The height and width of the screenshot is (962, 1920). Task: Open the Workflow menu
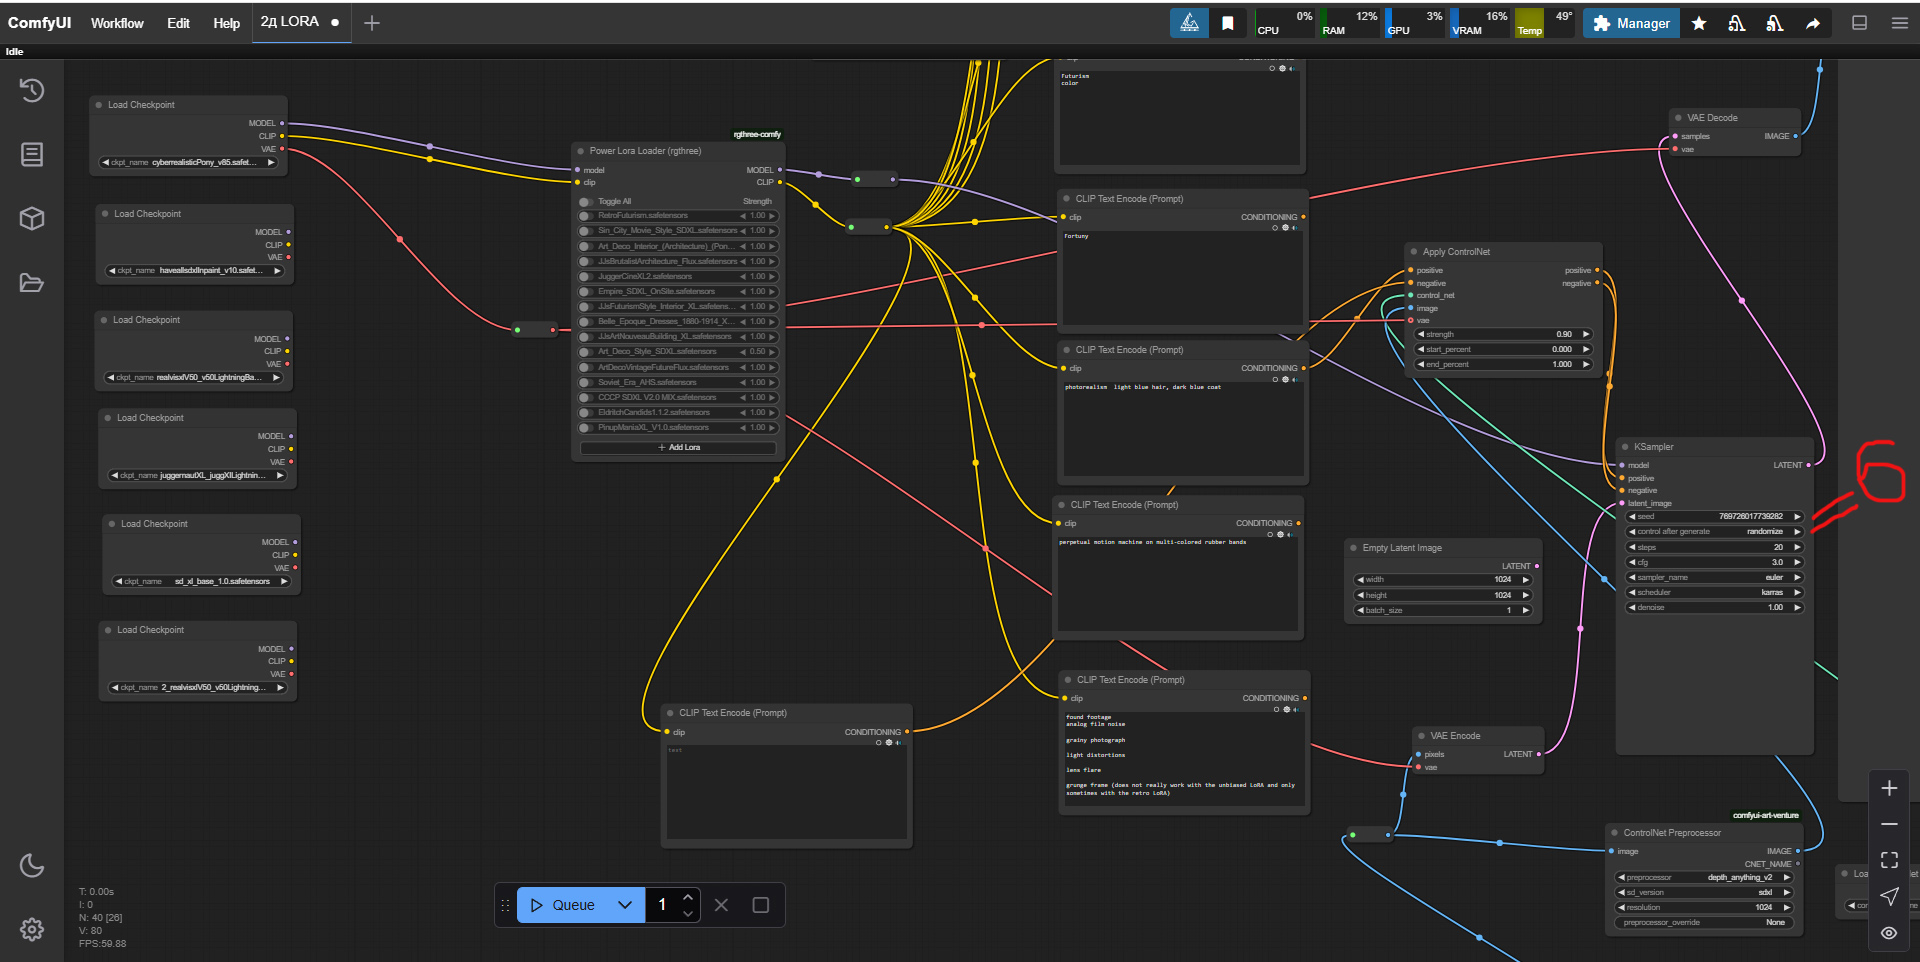pos(117,23)
